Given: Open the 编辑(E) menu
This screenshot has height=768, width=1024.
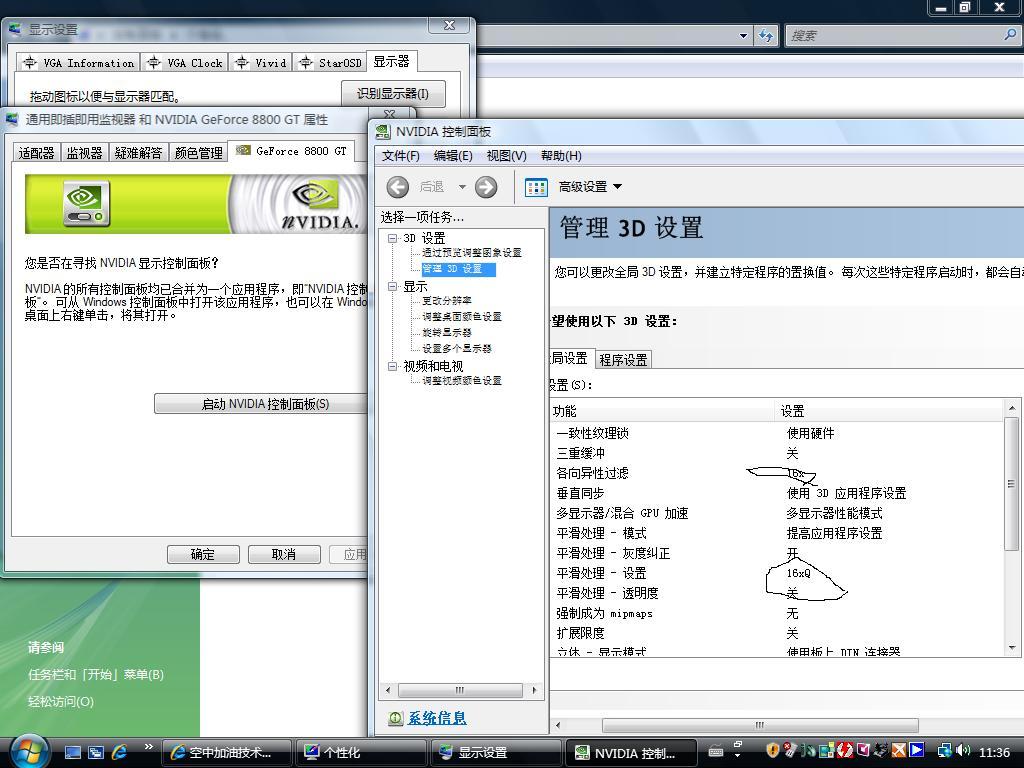Looking at the screenshot, I should [453, 156].
